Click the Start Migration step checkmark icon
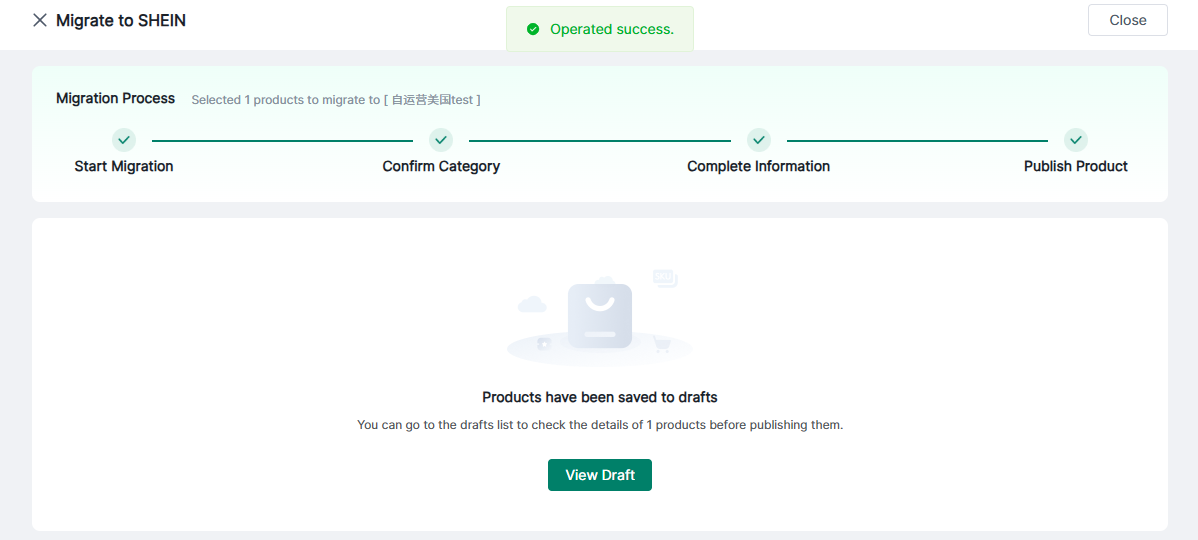Viewport: 1198px width, 540px height. point(124,140)
